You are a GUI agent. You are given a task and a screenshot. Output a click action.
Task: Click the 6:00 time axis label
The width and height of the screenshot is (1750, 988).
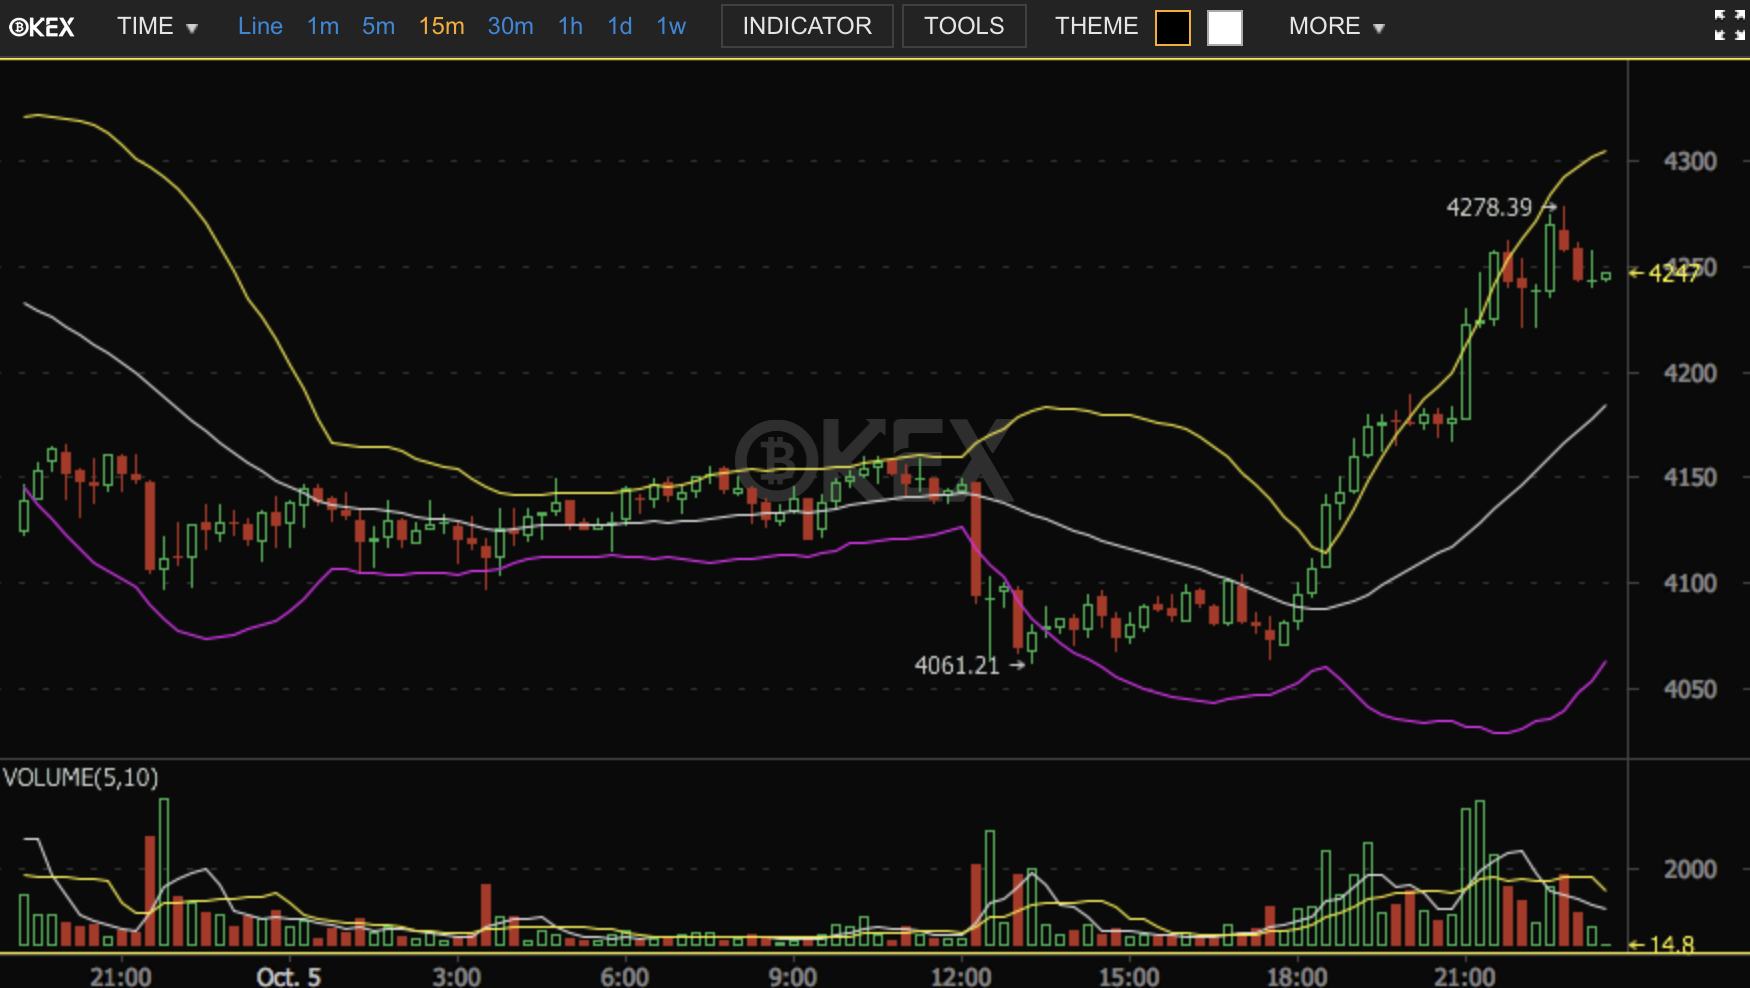(x=624, y=977)
